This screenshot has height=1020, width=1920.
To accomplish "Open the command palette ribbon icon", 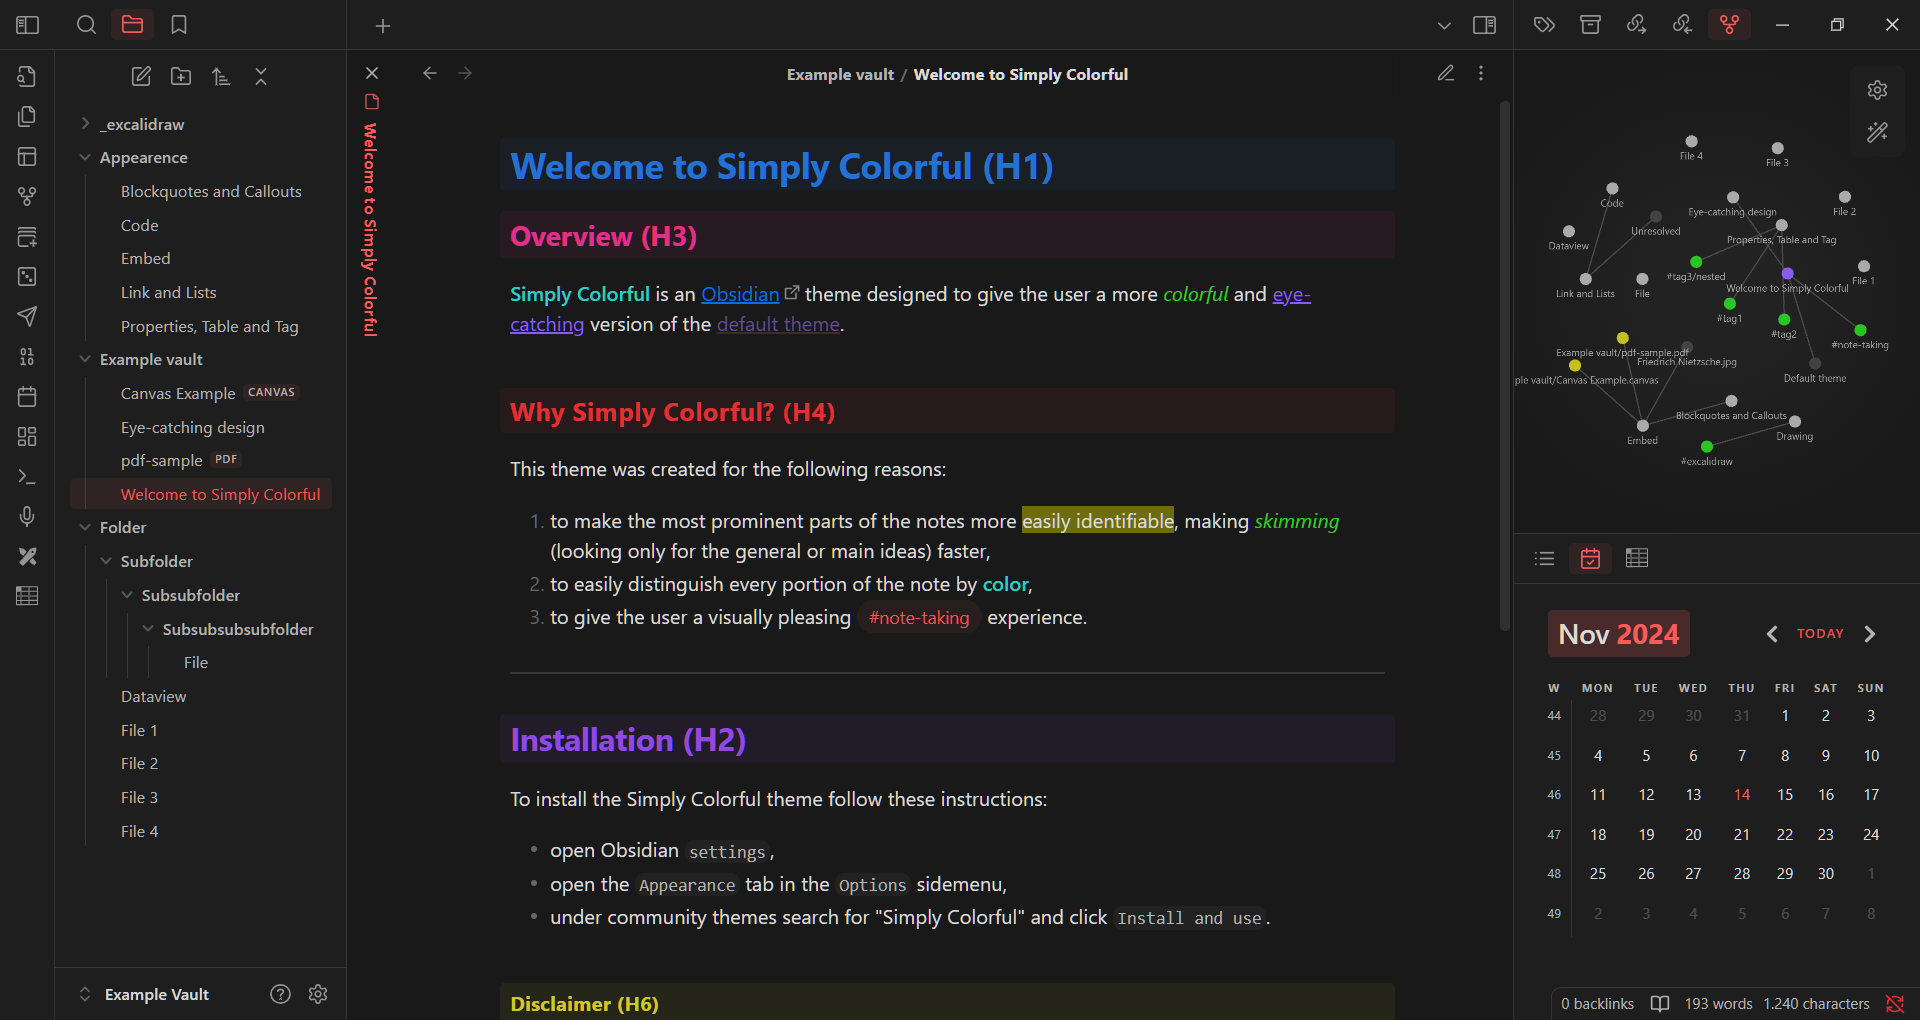I will coord(27,477).
